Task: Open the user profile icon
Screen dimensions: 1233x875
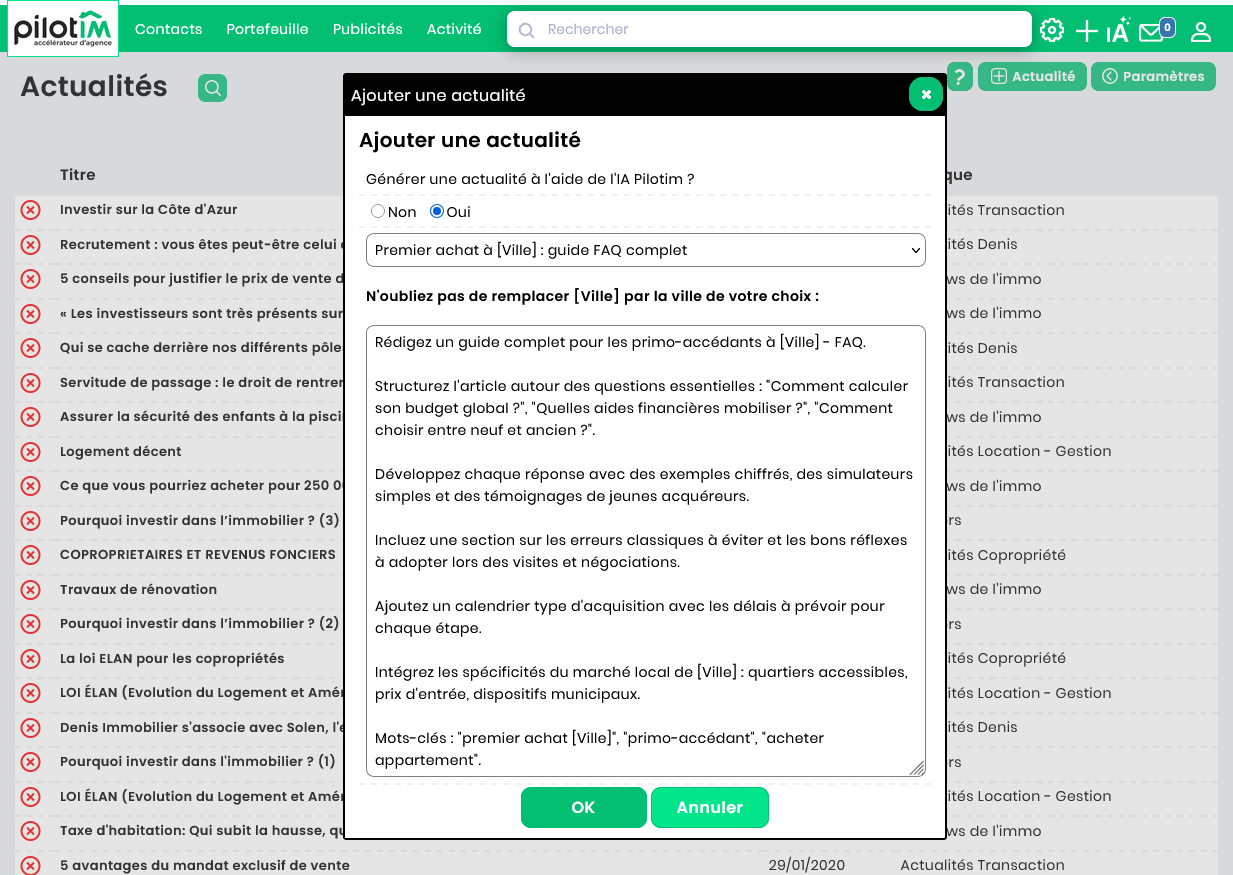Action: coord(1201,31)
